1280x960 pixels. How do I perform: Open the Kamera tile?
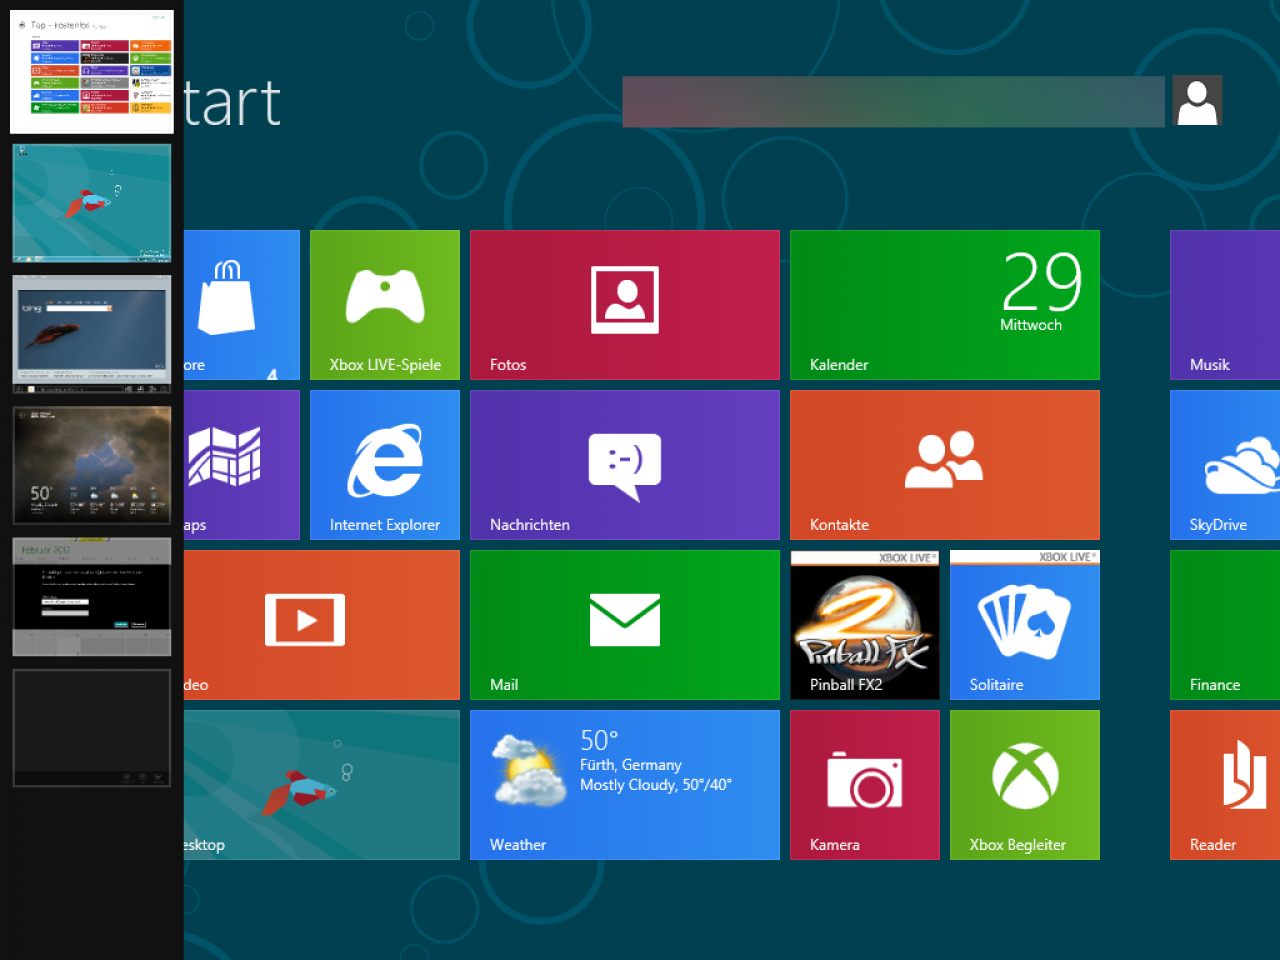point(865,785)
